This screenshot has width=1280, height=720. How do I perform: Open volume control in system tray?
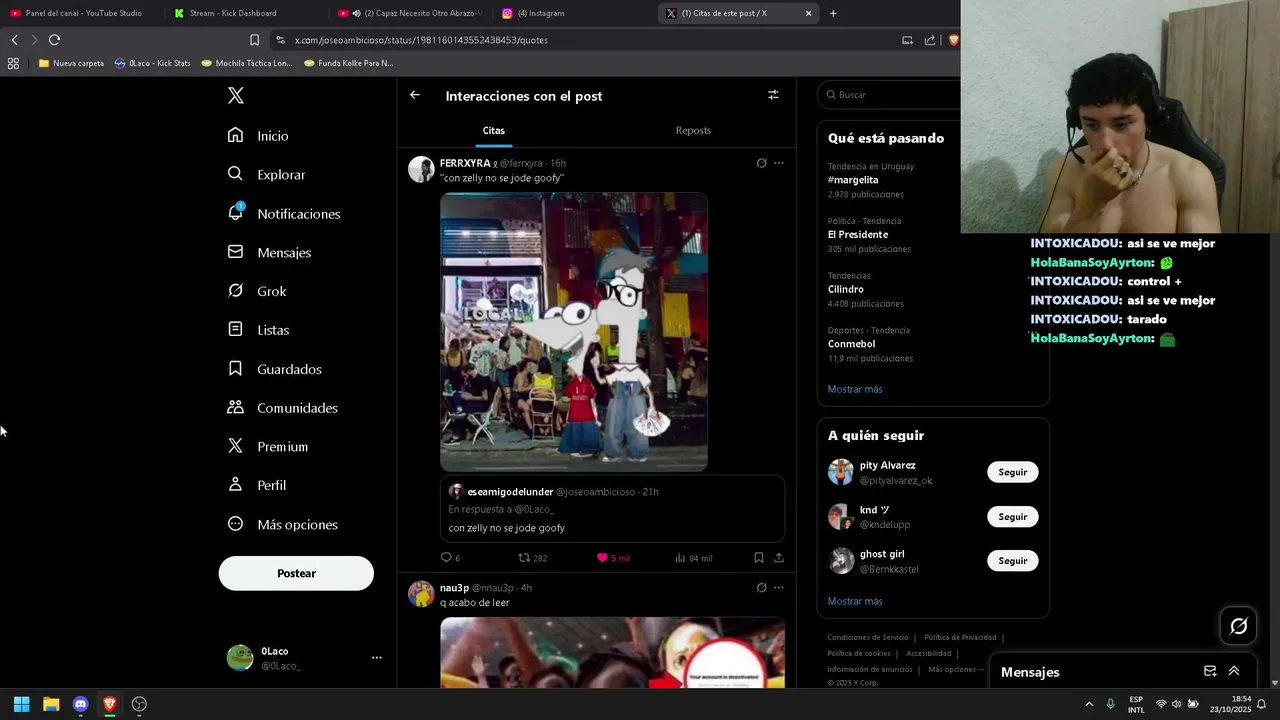coord(1176,704)
